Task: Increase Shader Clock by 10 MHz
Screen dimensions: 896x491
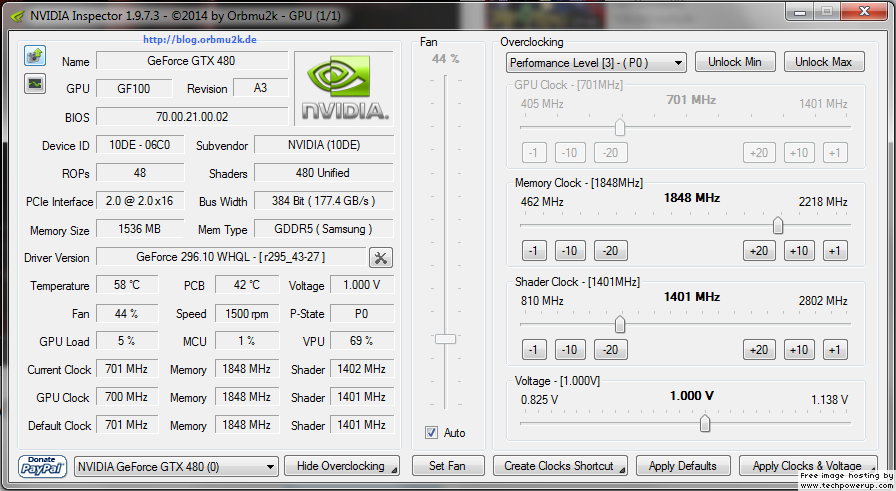Action: pyautogui.click(x=799, y=349)
